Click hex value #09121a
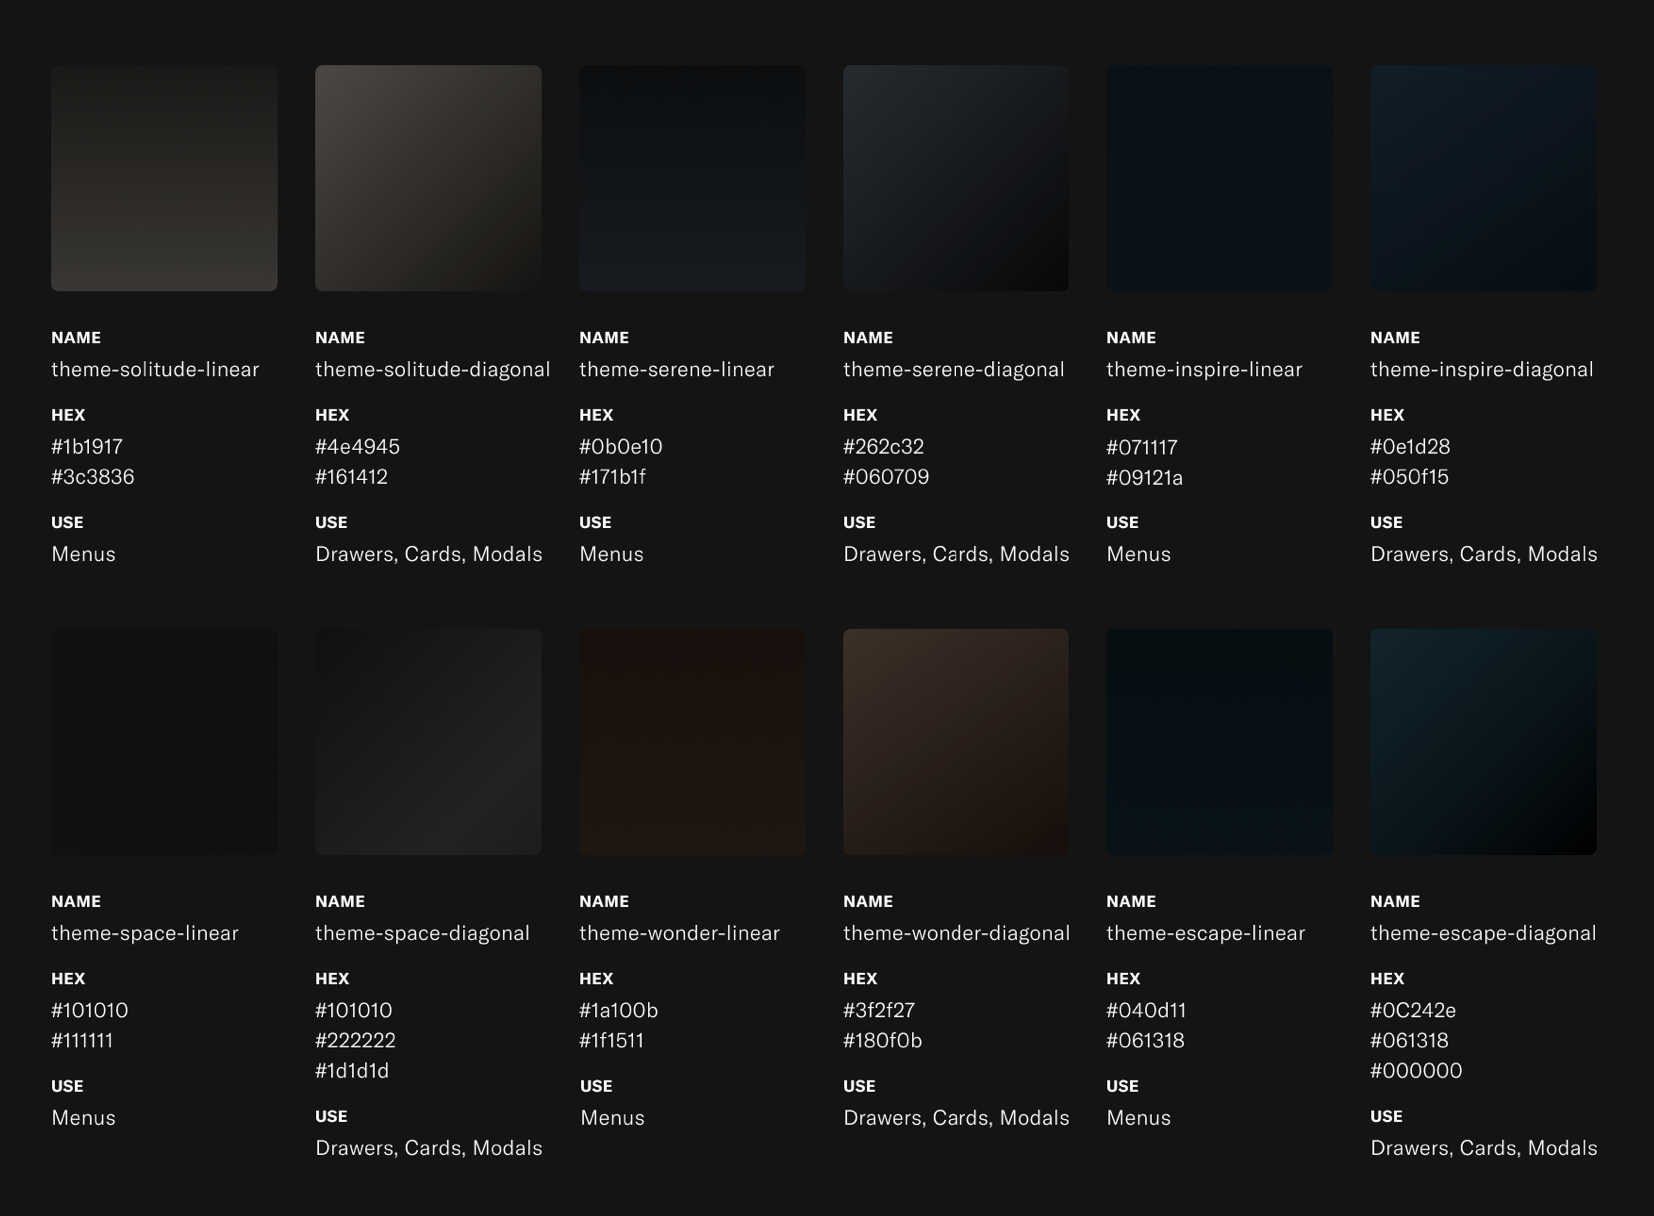 point(1145,477)
